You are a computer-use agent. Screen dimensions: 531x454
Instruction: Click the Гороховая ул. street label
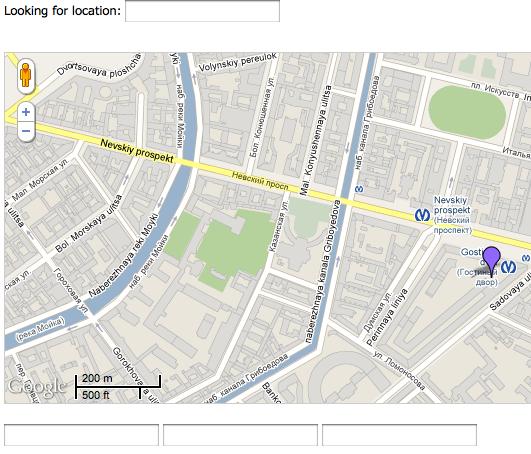(x=71, y=290)
